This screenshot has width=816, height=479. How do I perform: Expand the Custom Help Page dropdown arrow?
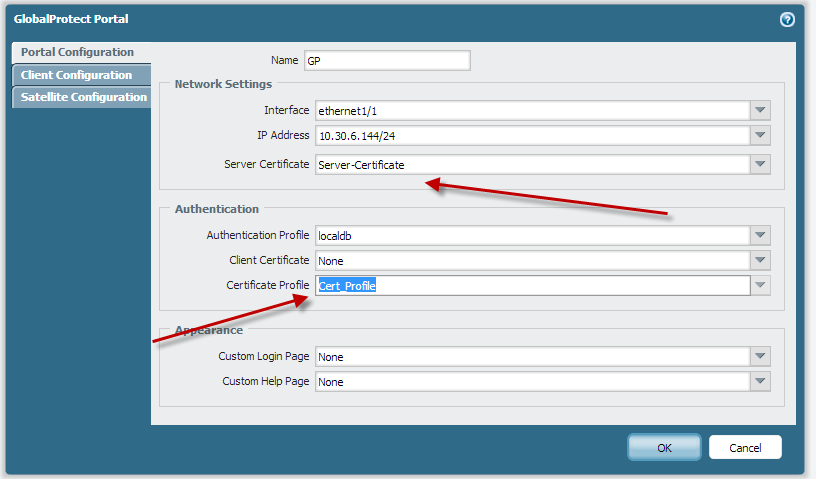[x=760, y=381]
